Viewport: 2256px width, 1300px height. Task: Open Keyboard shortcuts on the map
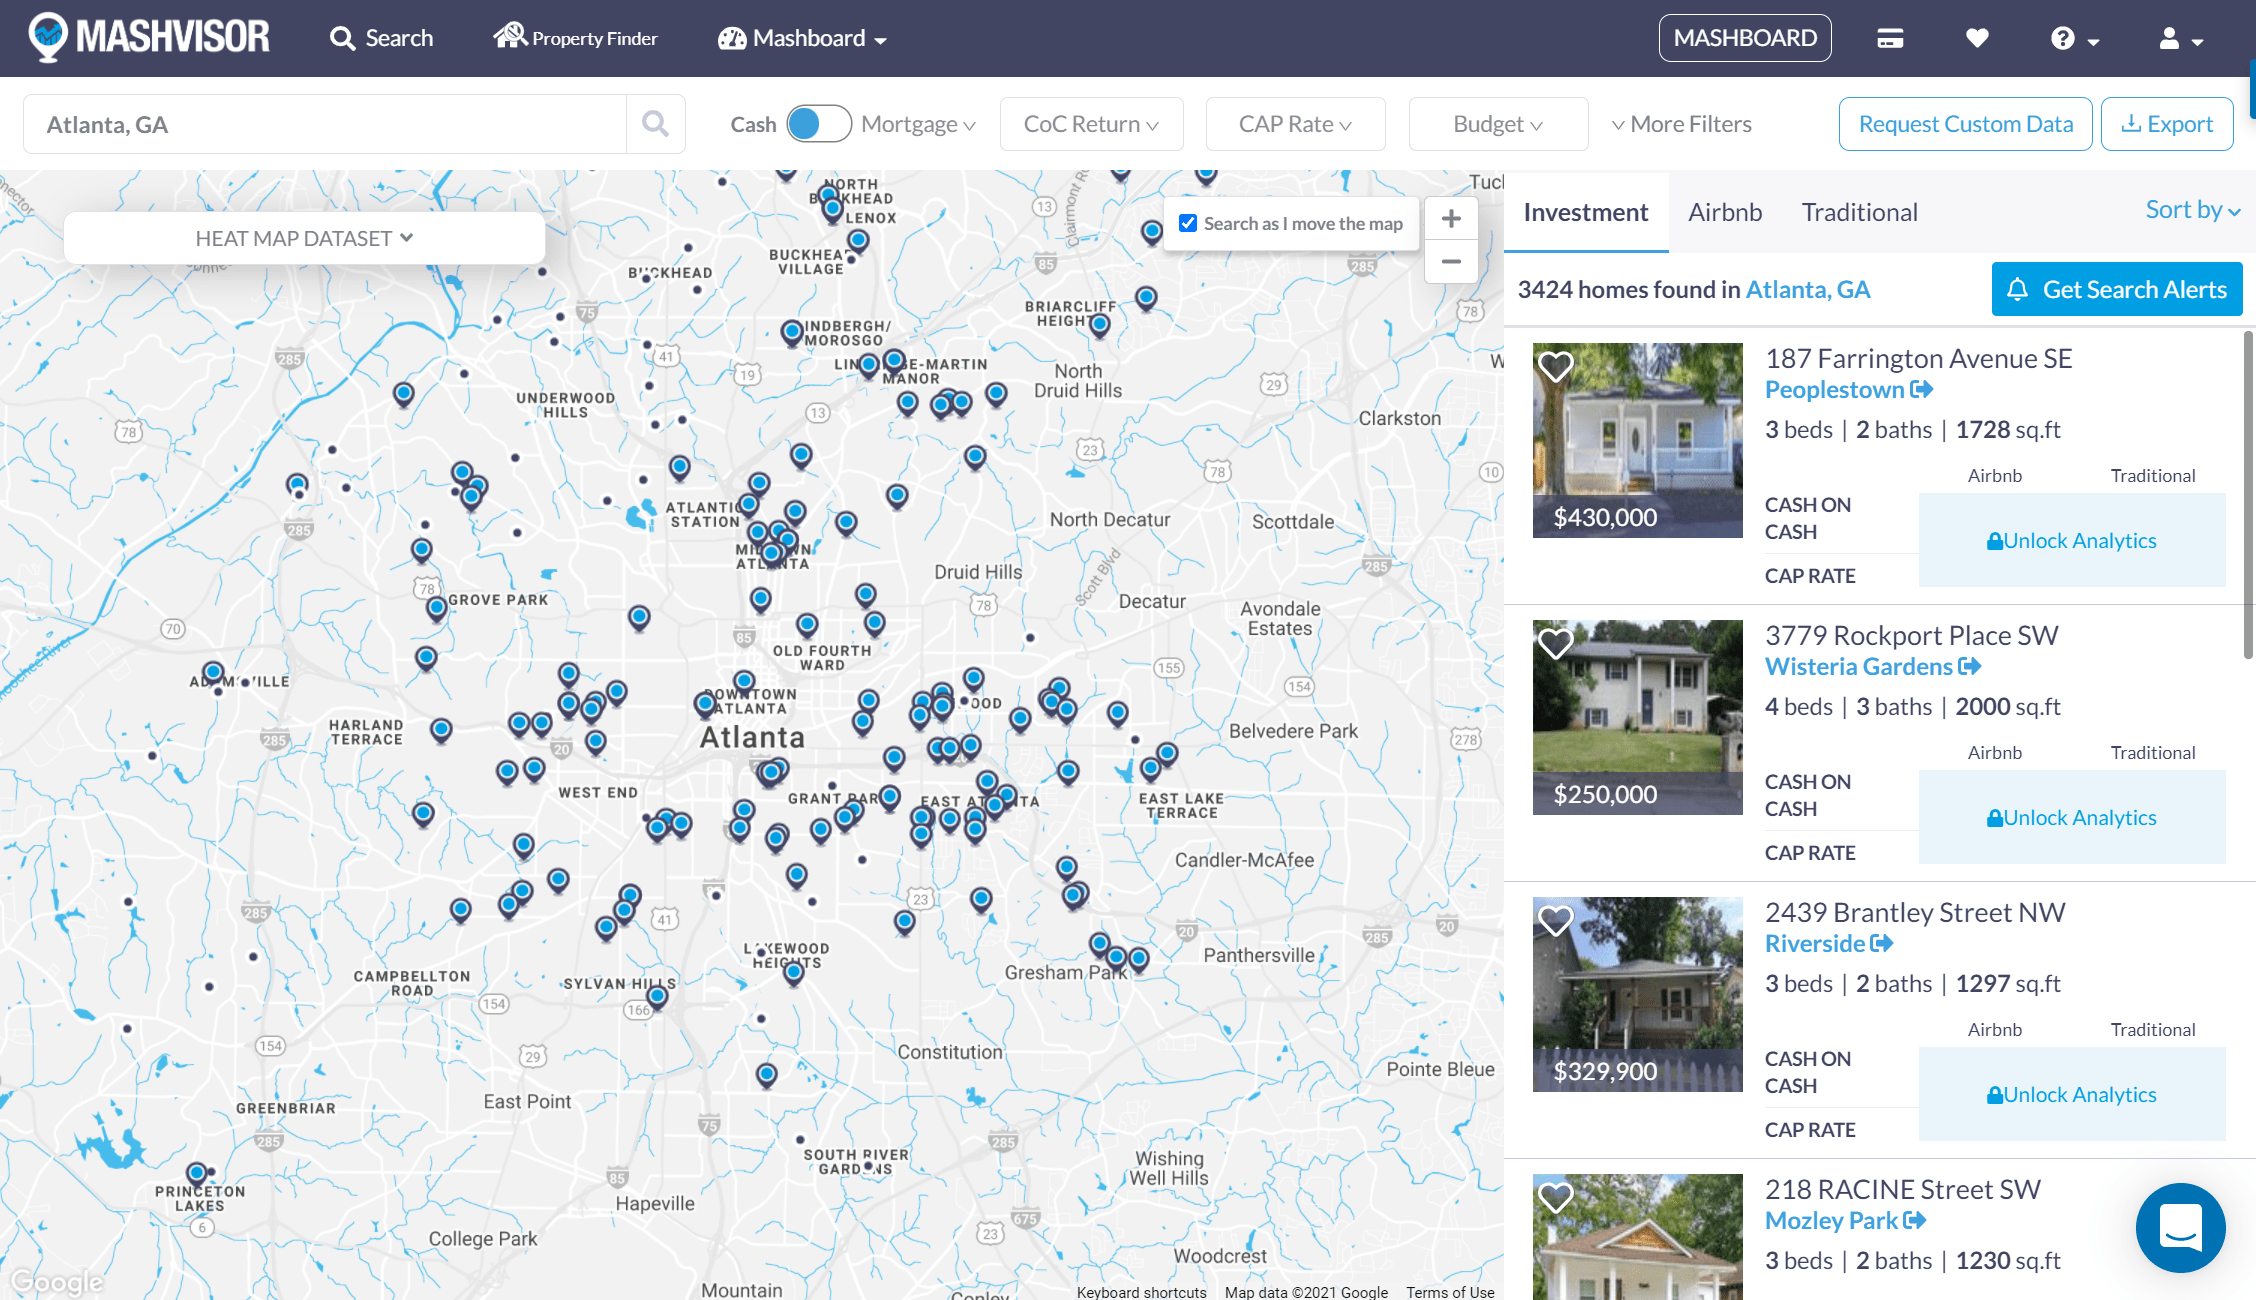click(x=1142, y=1292)
